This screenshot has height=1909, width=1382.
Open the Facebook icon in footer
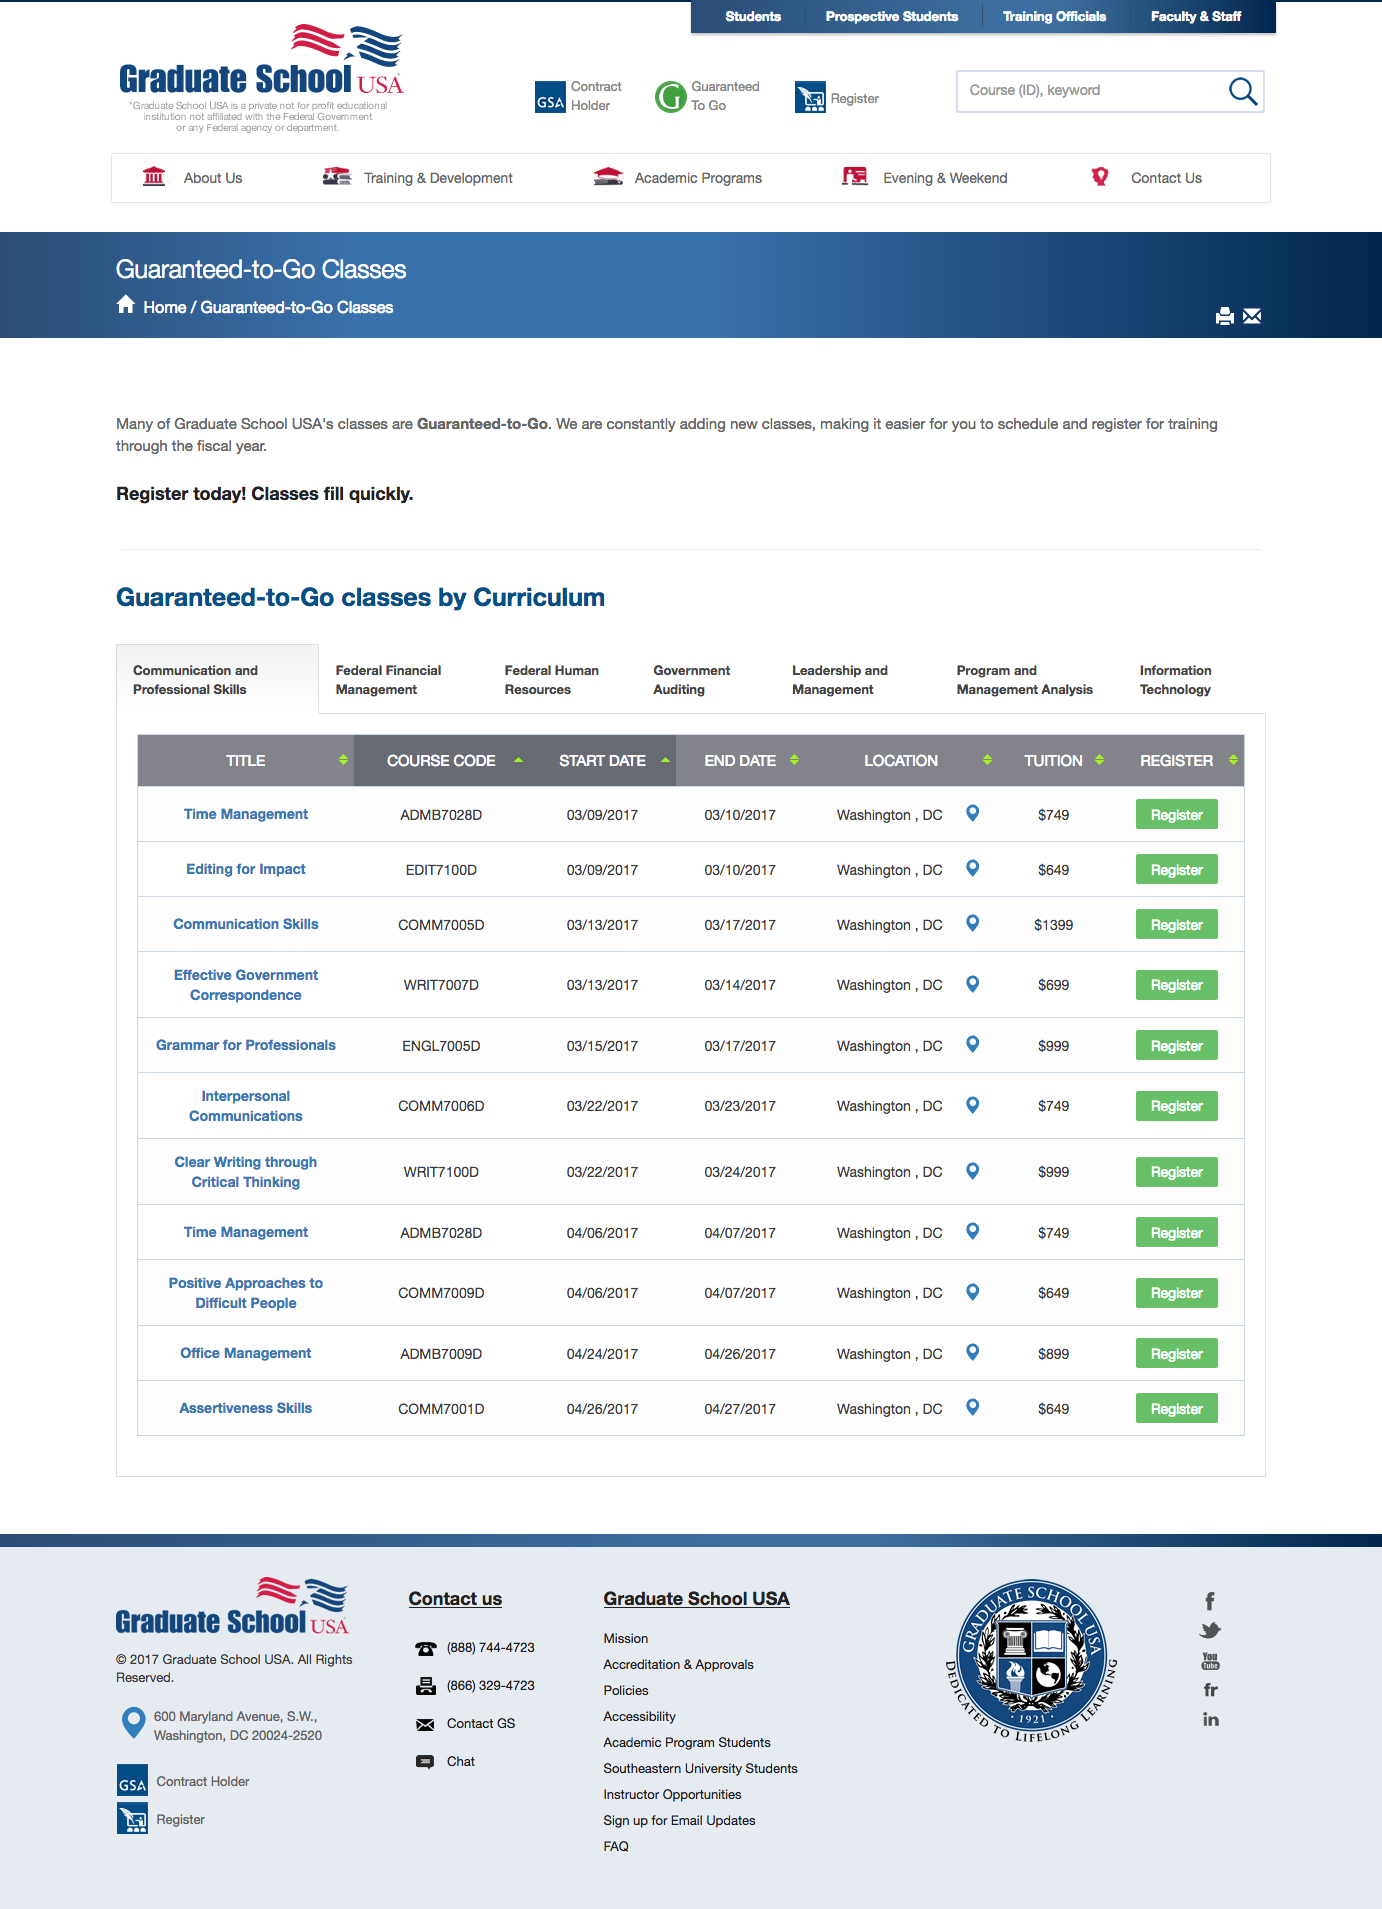1210,1601
